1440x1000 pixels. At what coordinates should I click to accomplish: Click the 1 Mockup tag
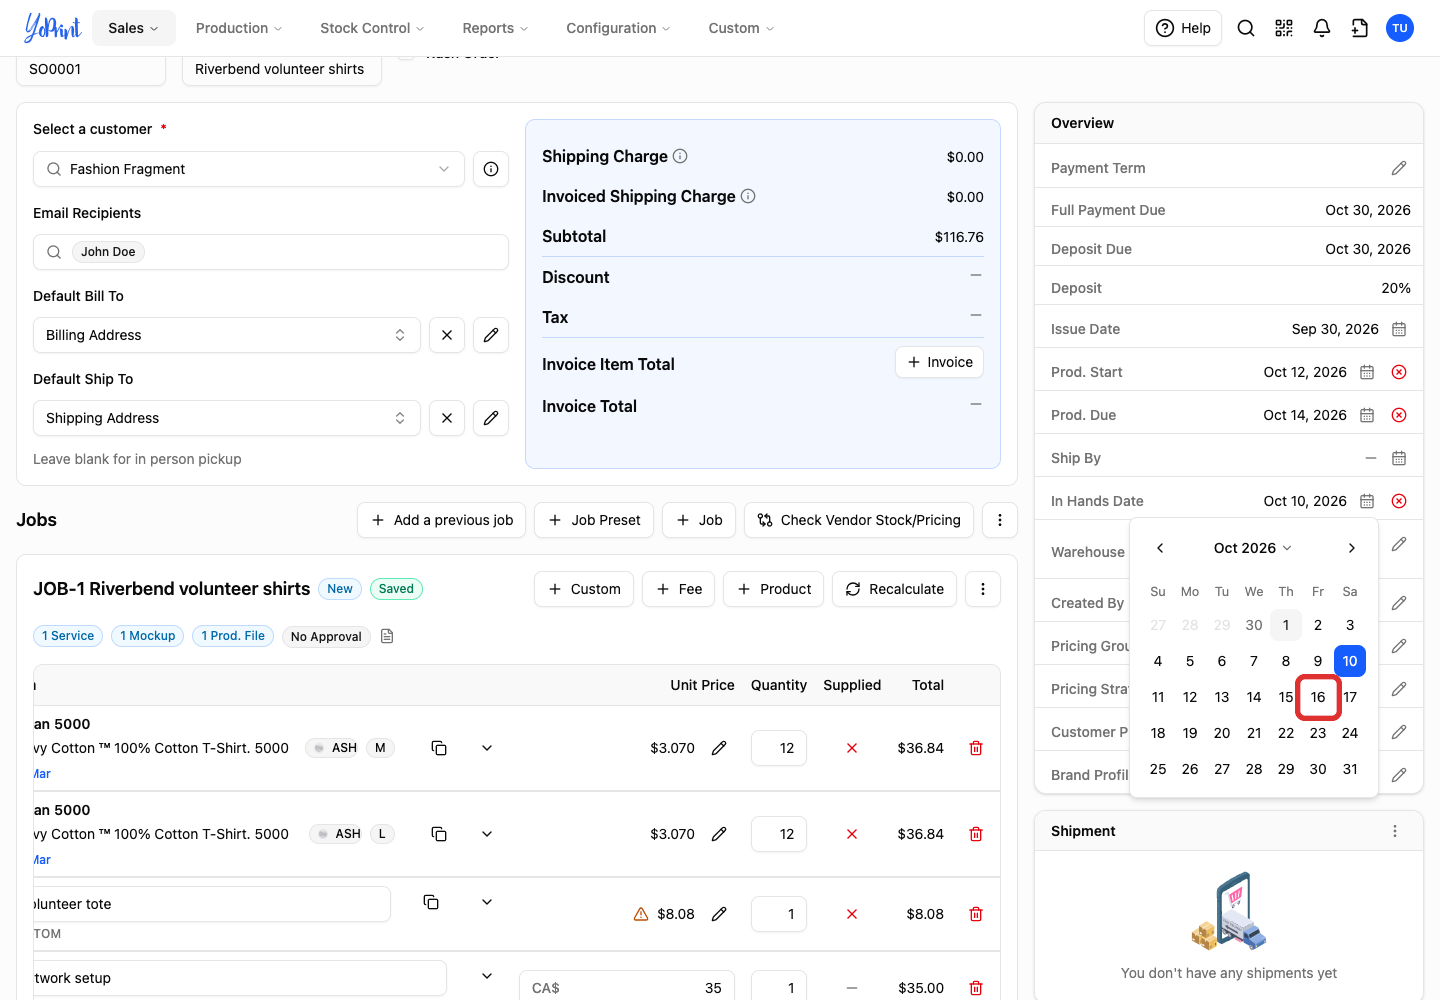click(x=148, y=636)
